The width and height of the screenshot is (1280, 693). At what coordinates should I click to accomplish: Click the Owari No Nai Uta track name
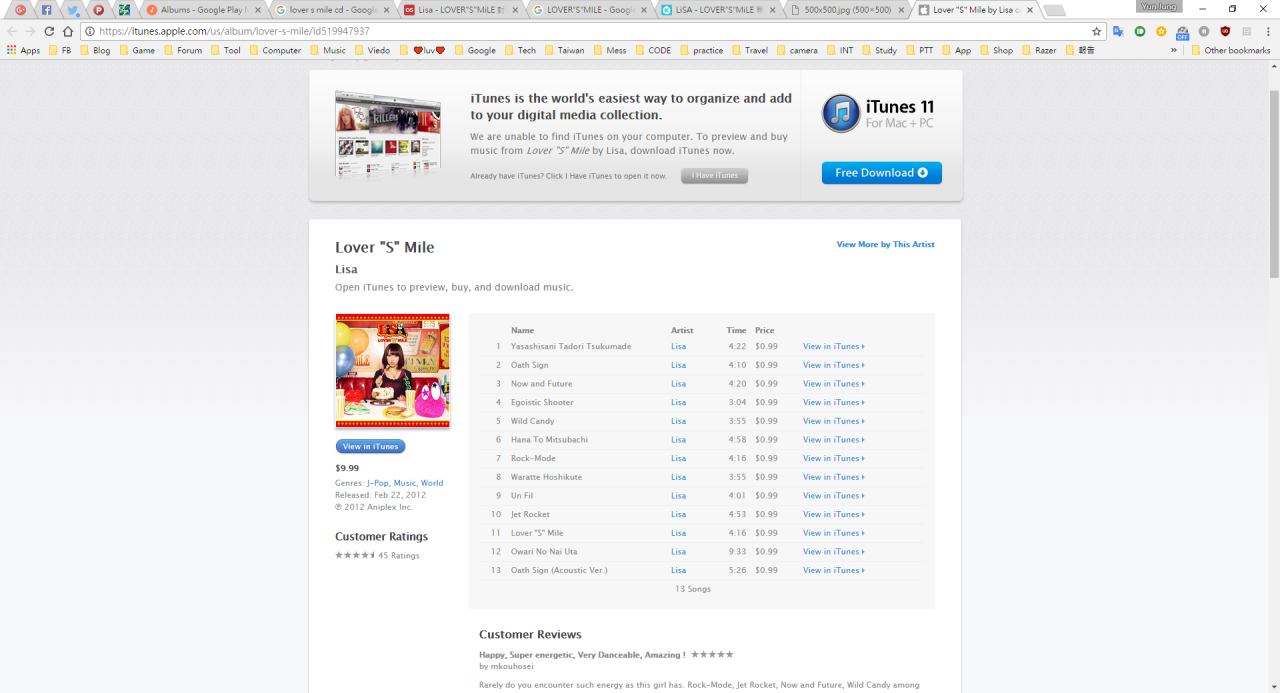tap(543, 551)
